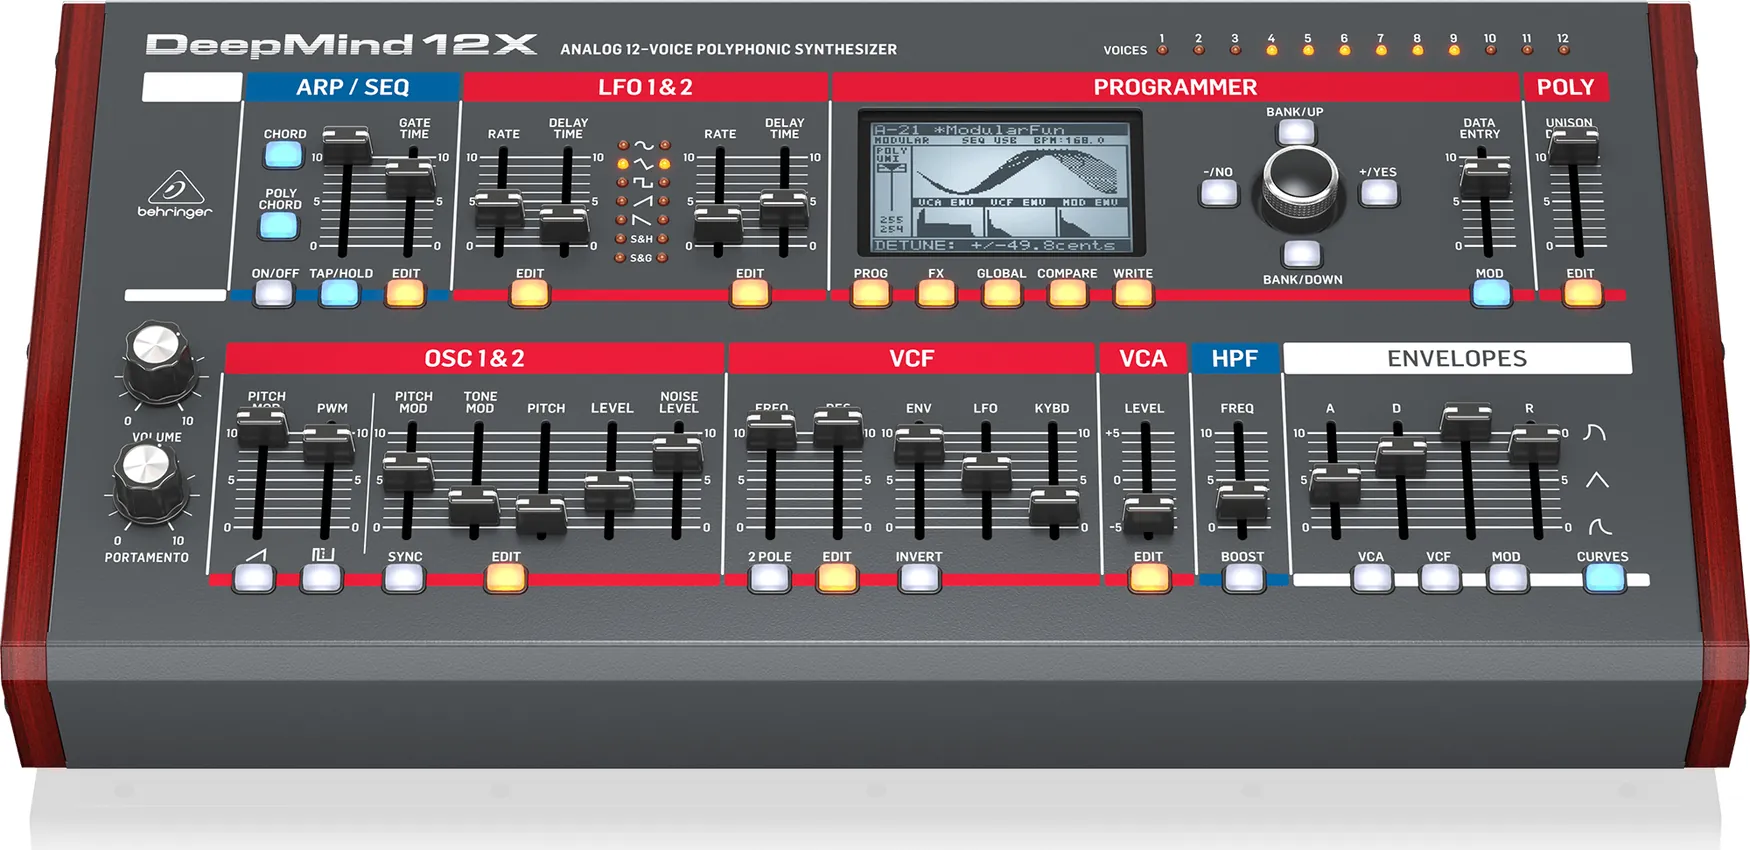Click the LFO 2 DELAY TIME fader
Screen dimensions: 1750x850
coord(784,208)
